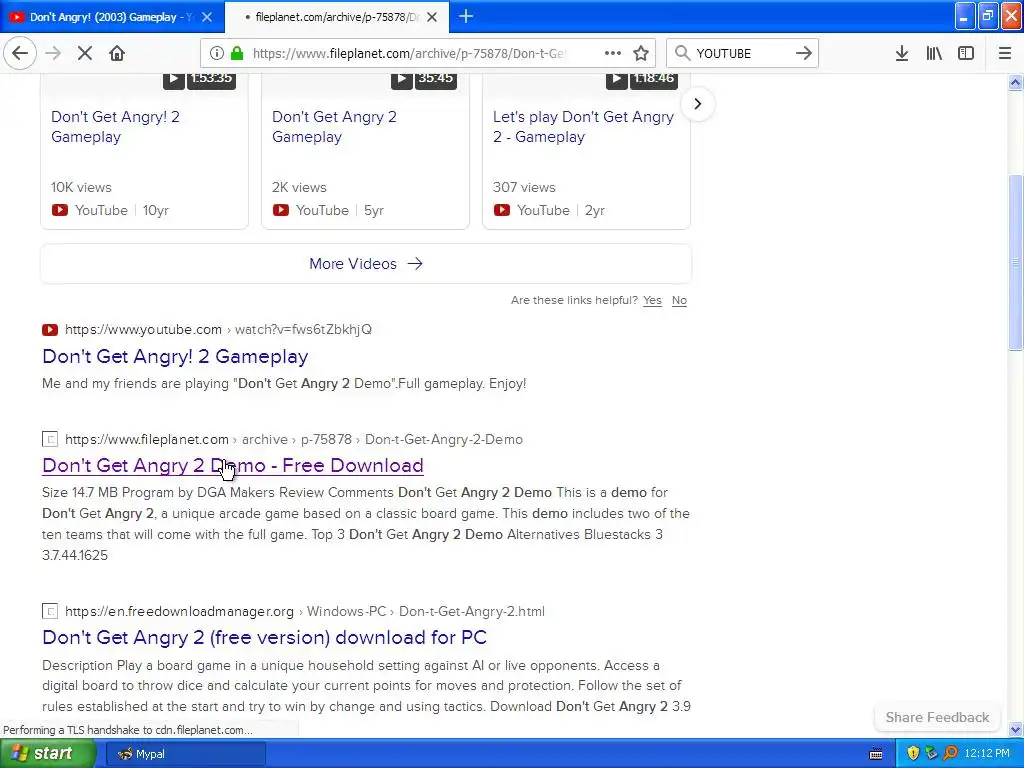Open Don't Get Angry 2 (free version) download
1024x768 pixels.
coord(264,637)
